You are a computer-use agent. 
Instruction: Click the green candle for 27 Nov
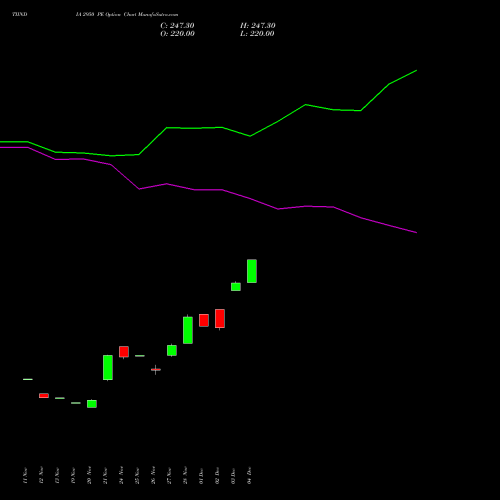(x=172, y=350)
